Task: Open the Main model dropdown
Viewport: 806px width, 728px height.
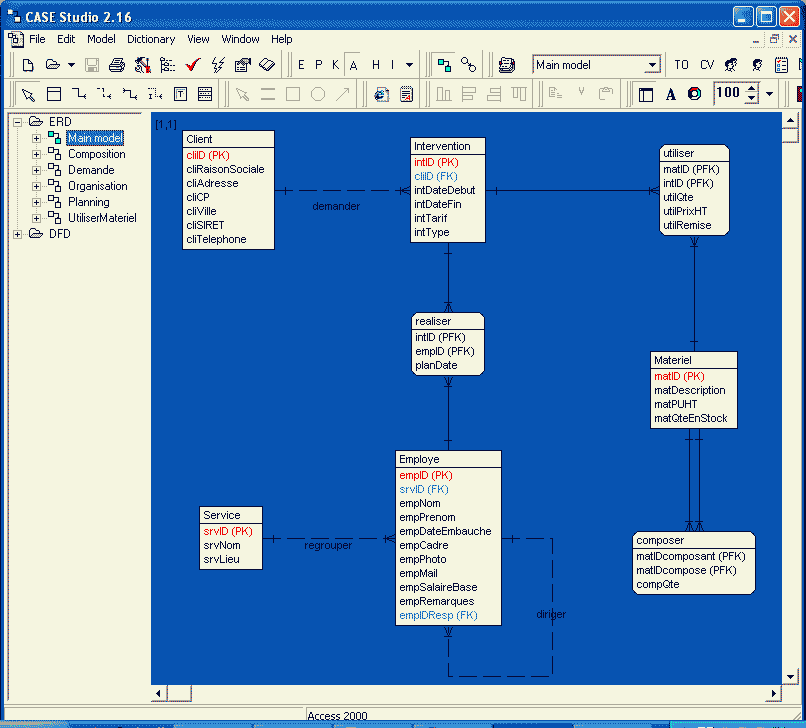Action: tap(652, 65)
